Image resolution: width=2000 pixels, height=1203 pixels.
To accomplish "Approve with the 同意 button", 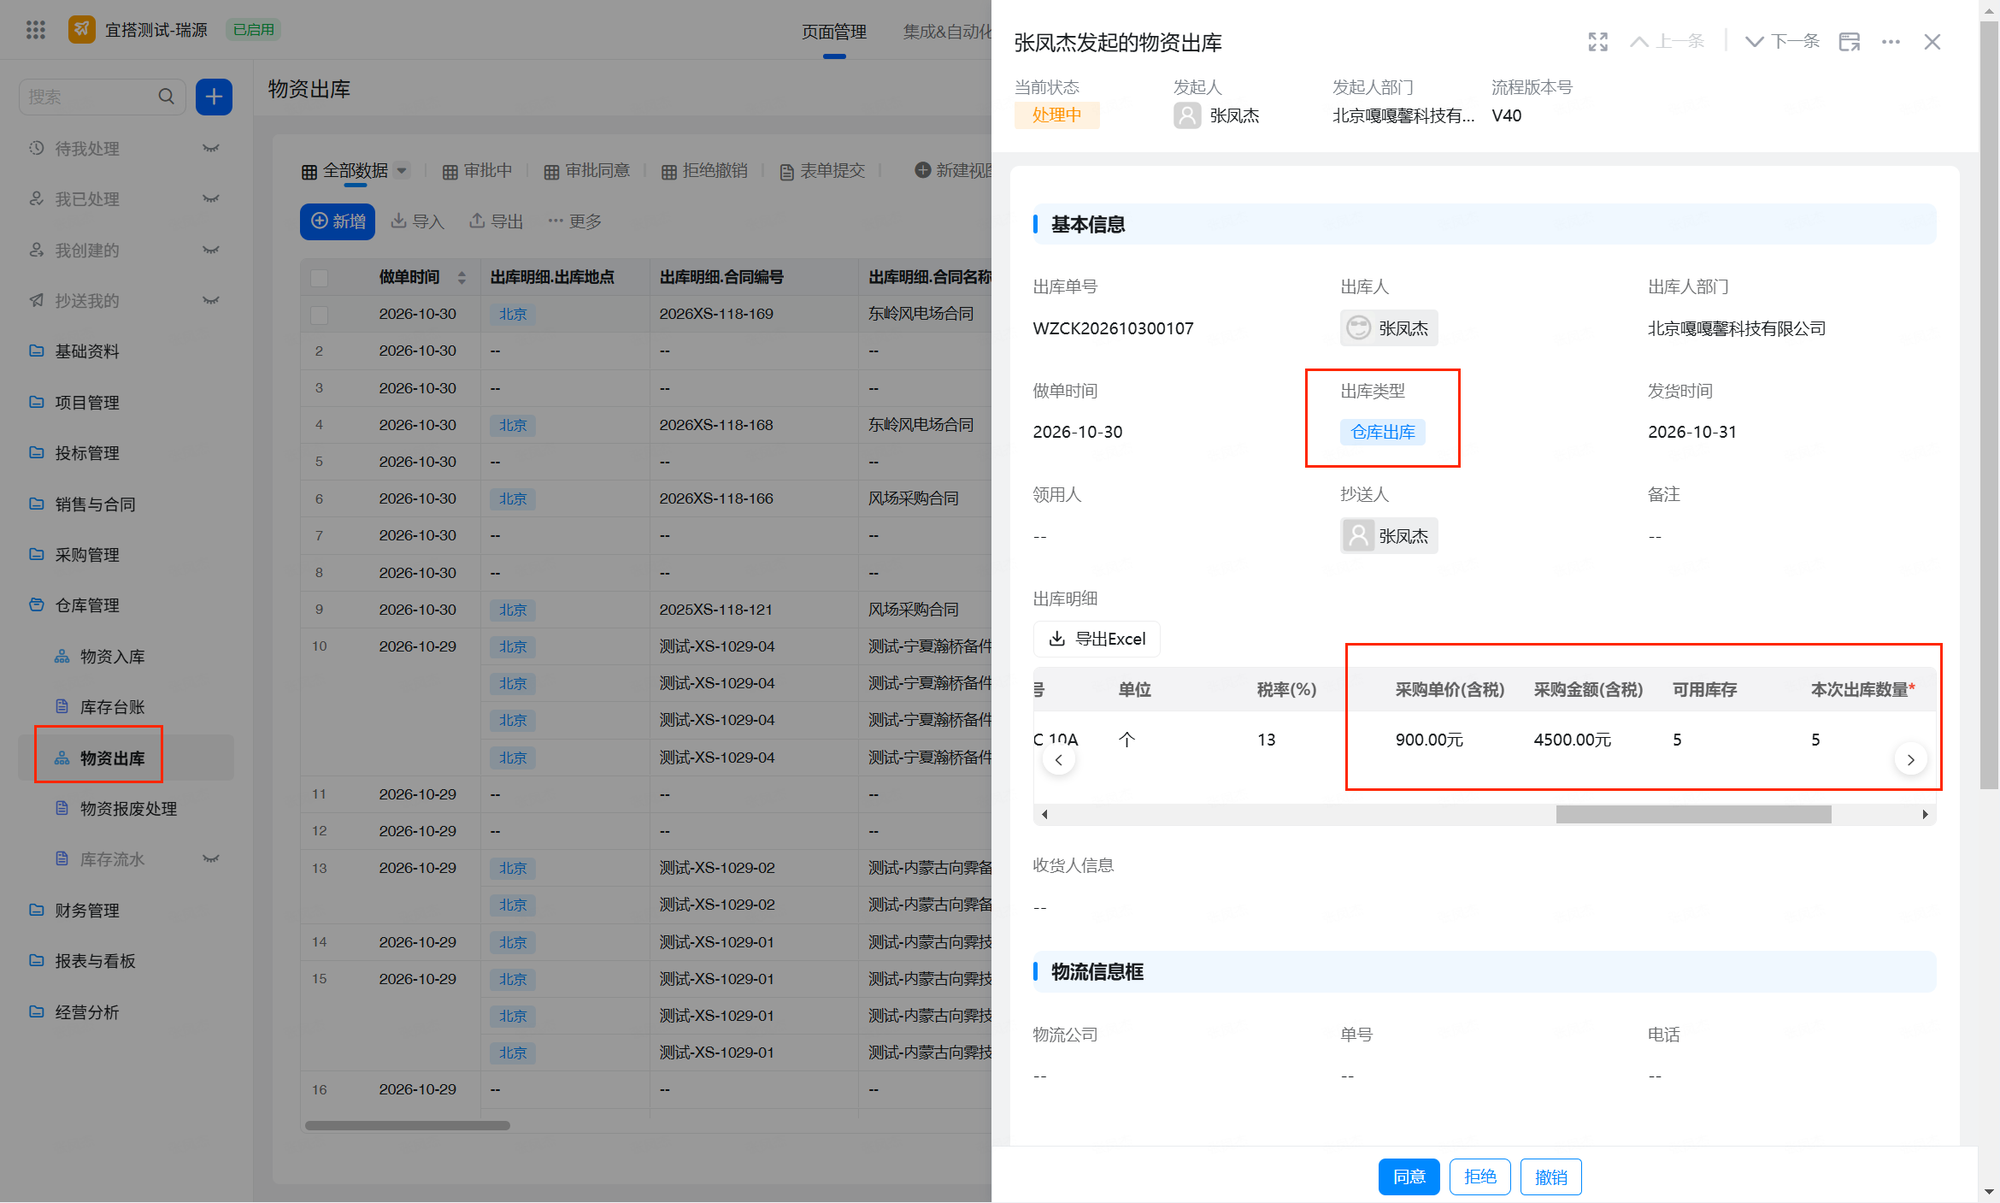I will [1409, 1177].
